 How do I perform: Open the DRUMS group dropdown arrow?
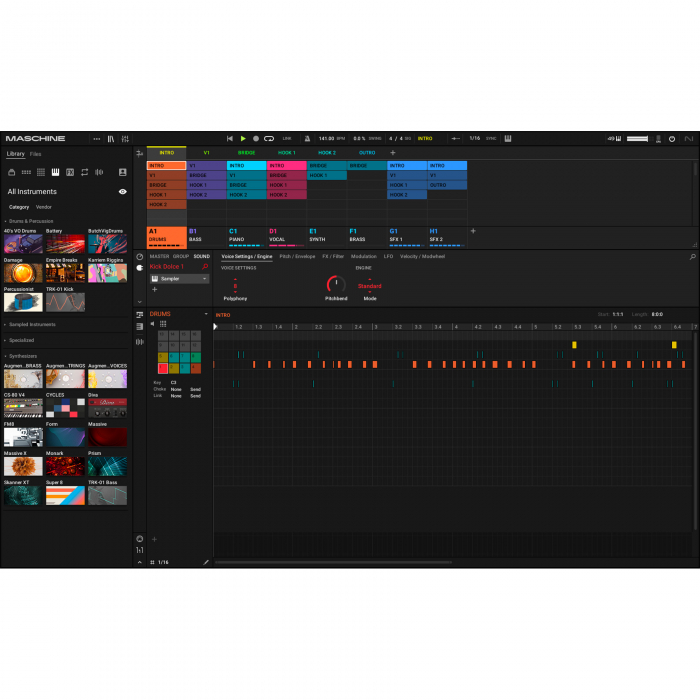(x=206, y=314)
